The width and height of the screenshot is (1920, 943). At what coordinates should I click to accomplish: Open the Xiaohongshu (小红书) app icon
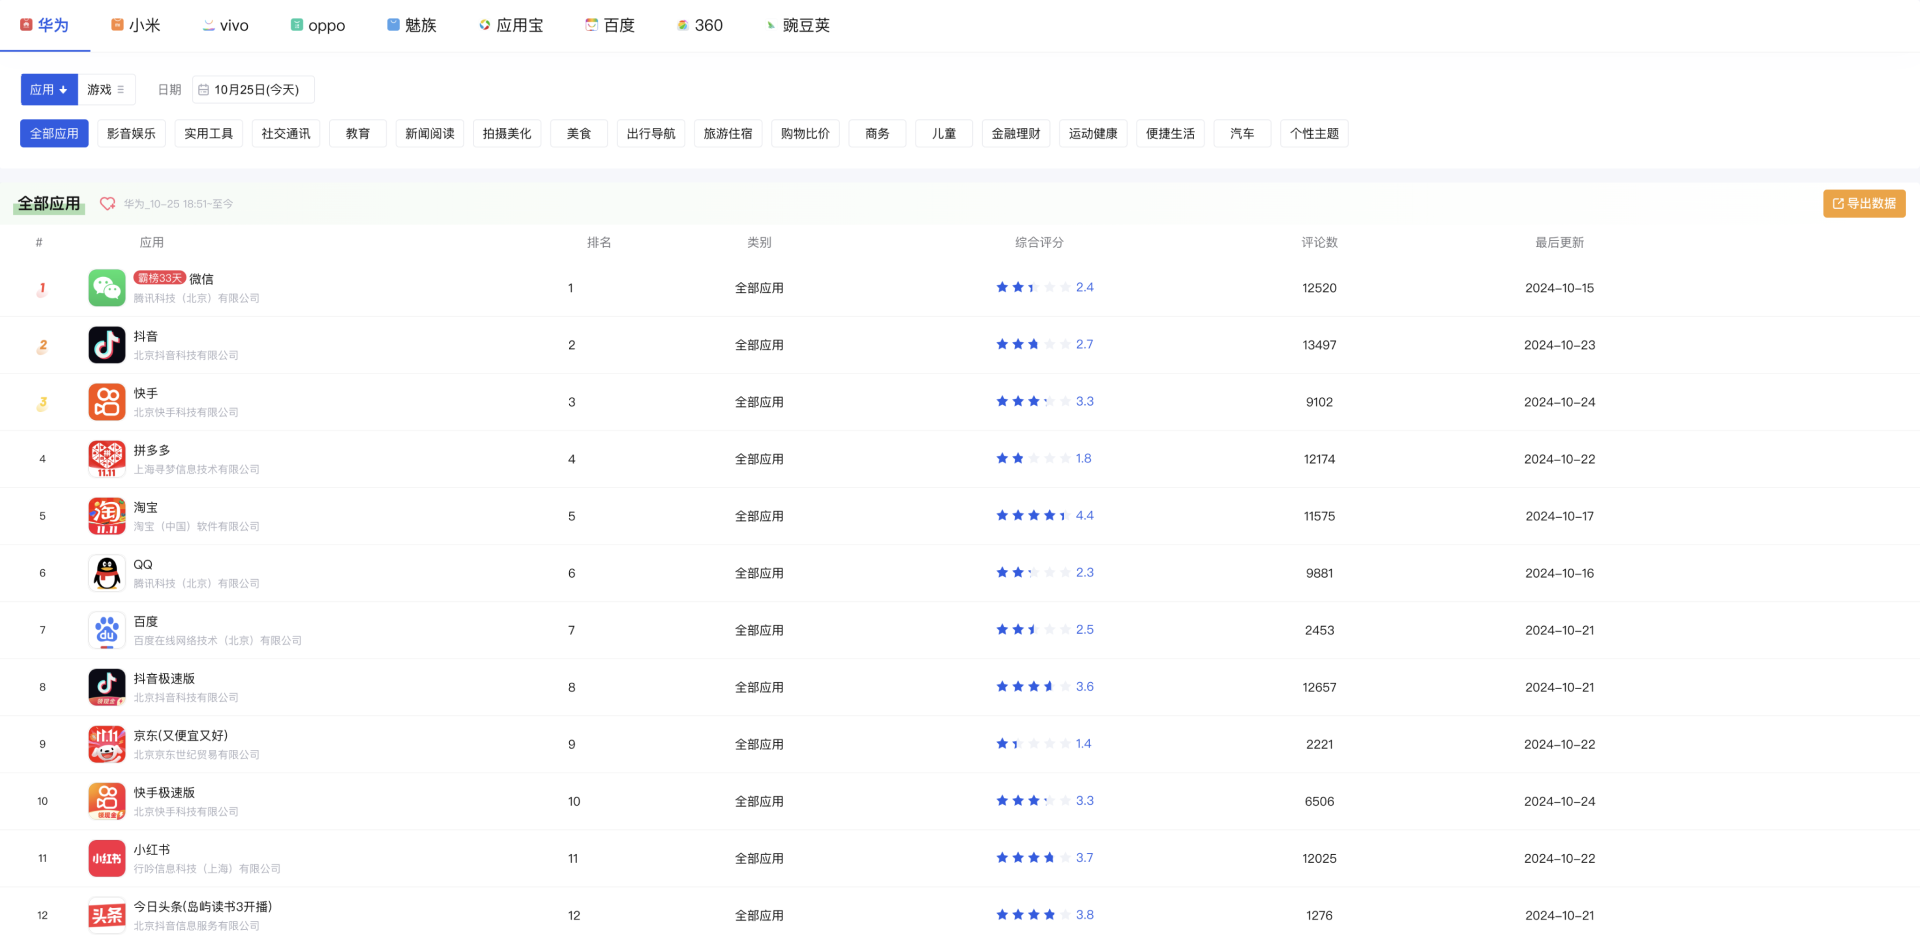pos(107,858)
